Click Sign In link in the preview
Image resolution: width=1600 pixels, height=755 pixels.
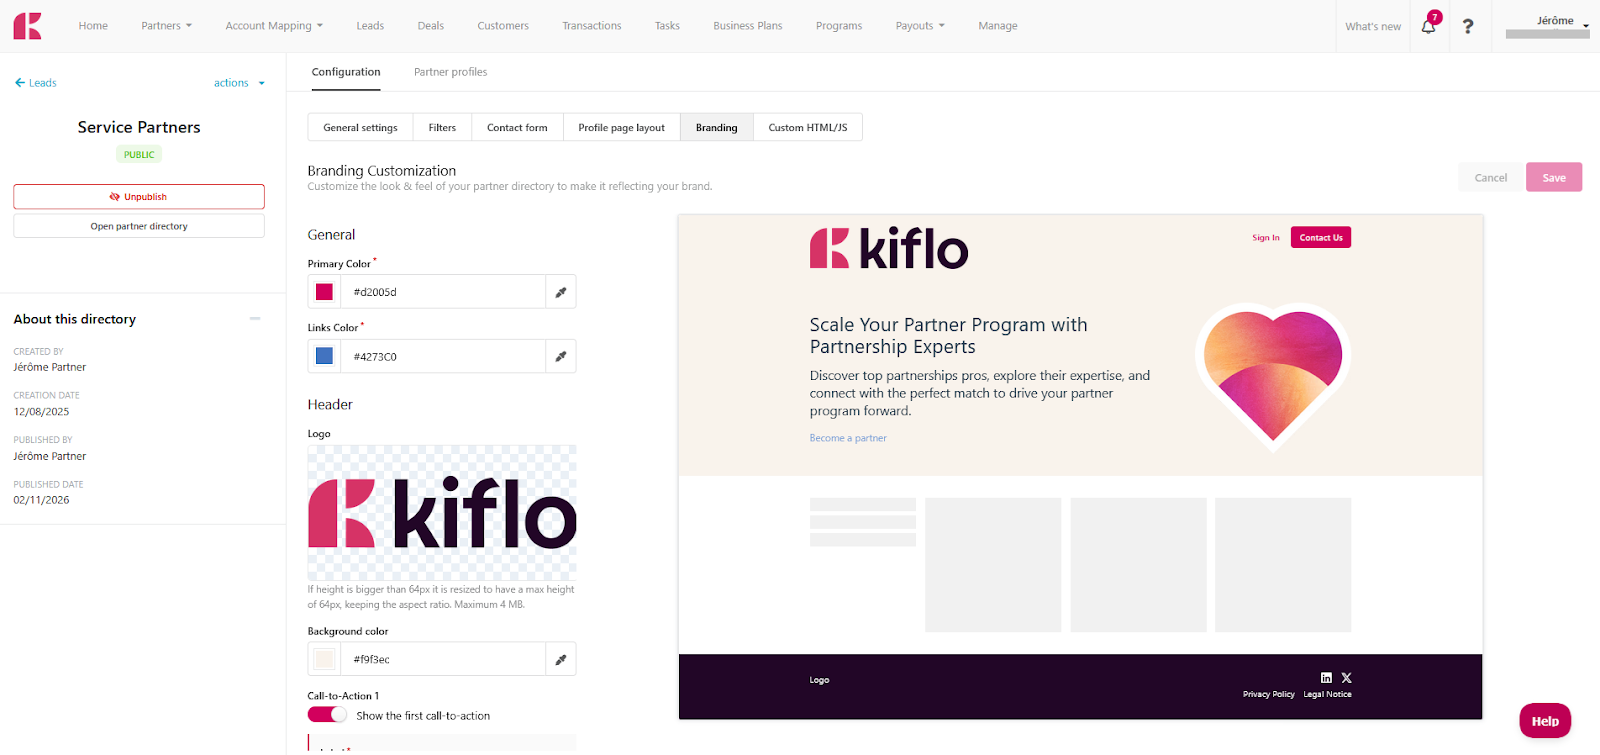[1266, 238]
